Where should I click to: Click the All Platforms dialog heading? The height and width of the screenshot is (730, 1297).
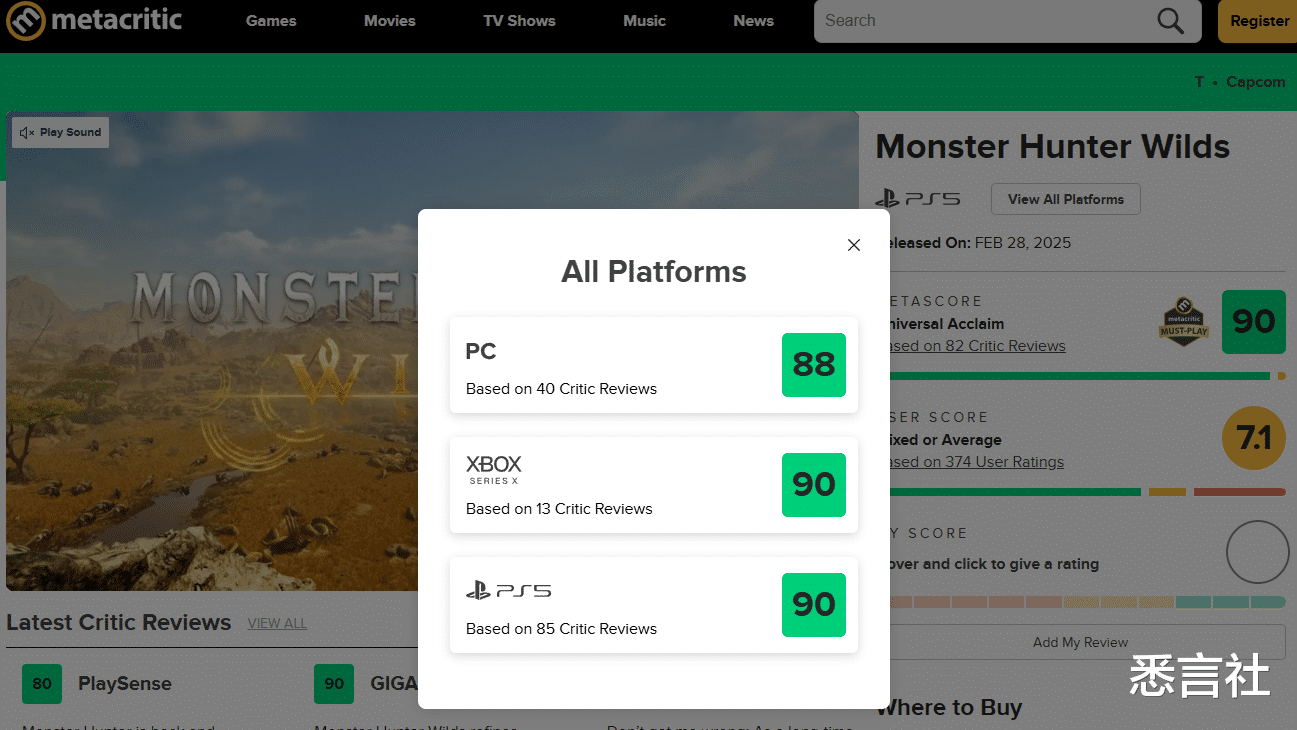pos(654,272)
